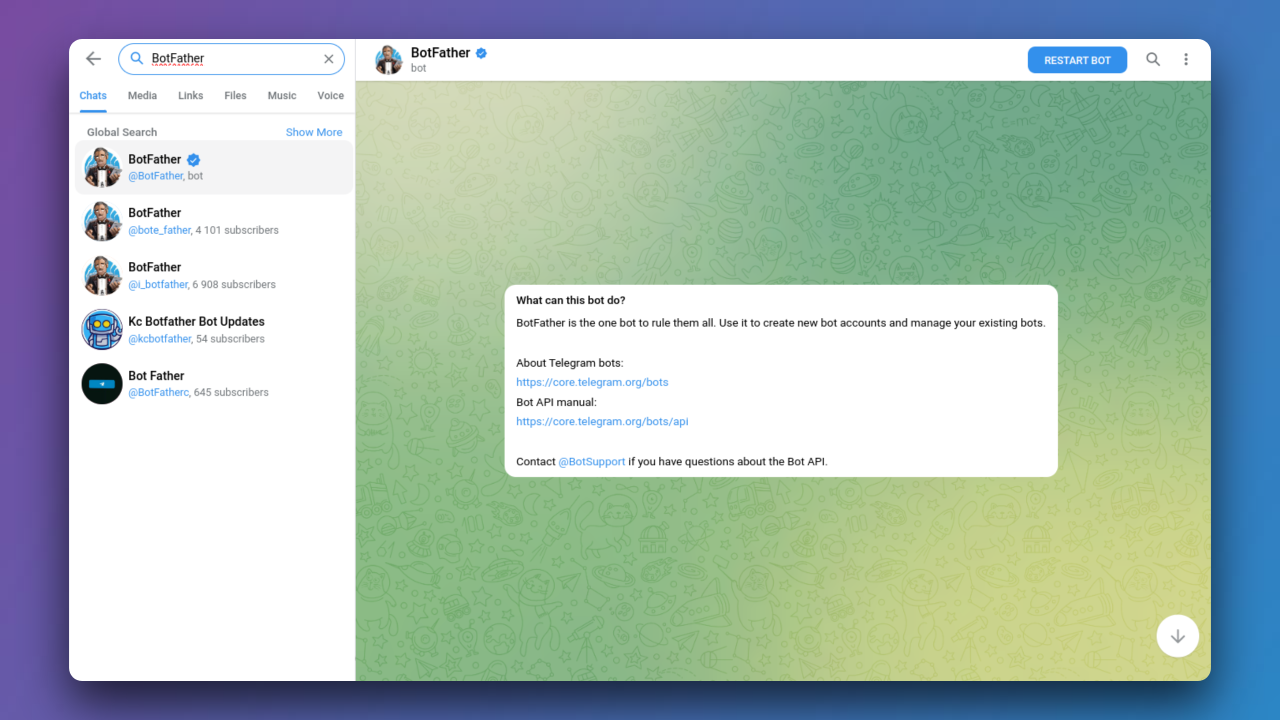Screen dimensions: 1280x720
Task: Open @i_botfather channel result
Action: 214,275
